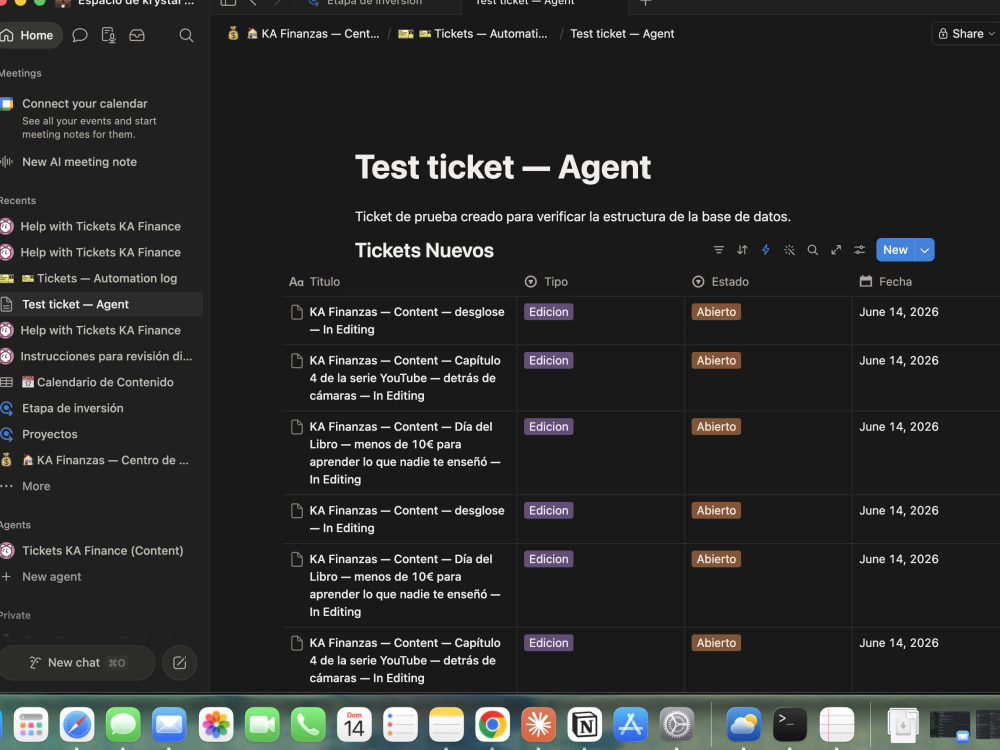This screenshot has width=1000, height=750.
Task: Click Abierto status in the topmost table row
Action: (x=716, y=312)
